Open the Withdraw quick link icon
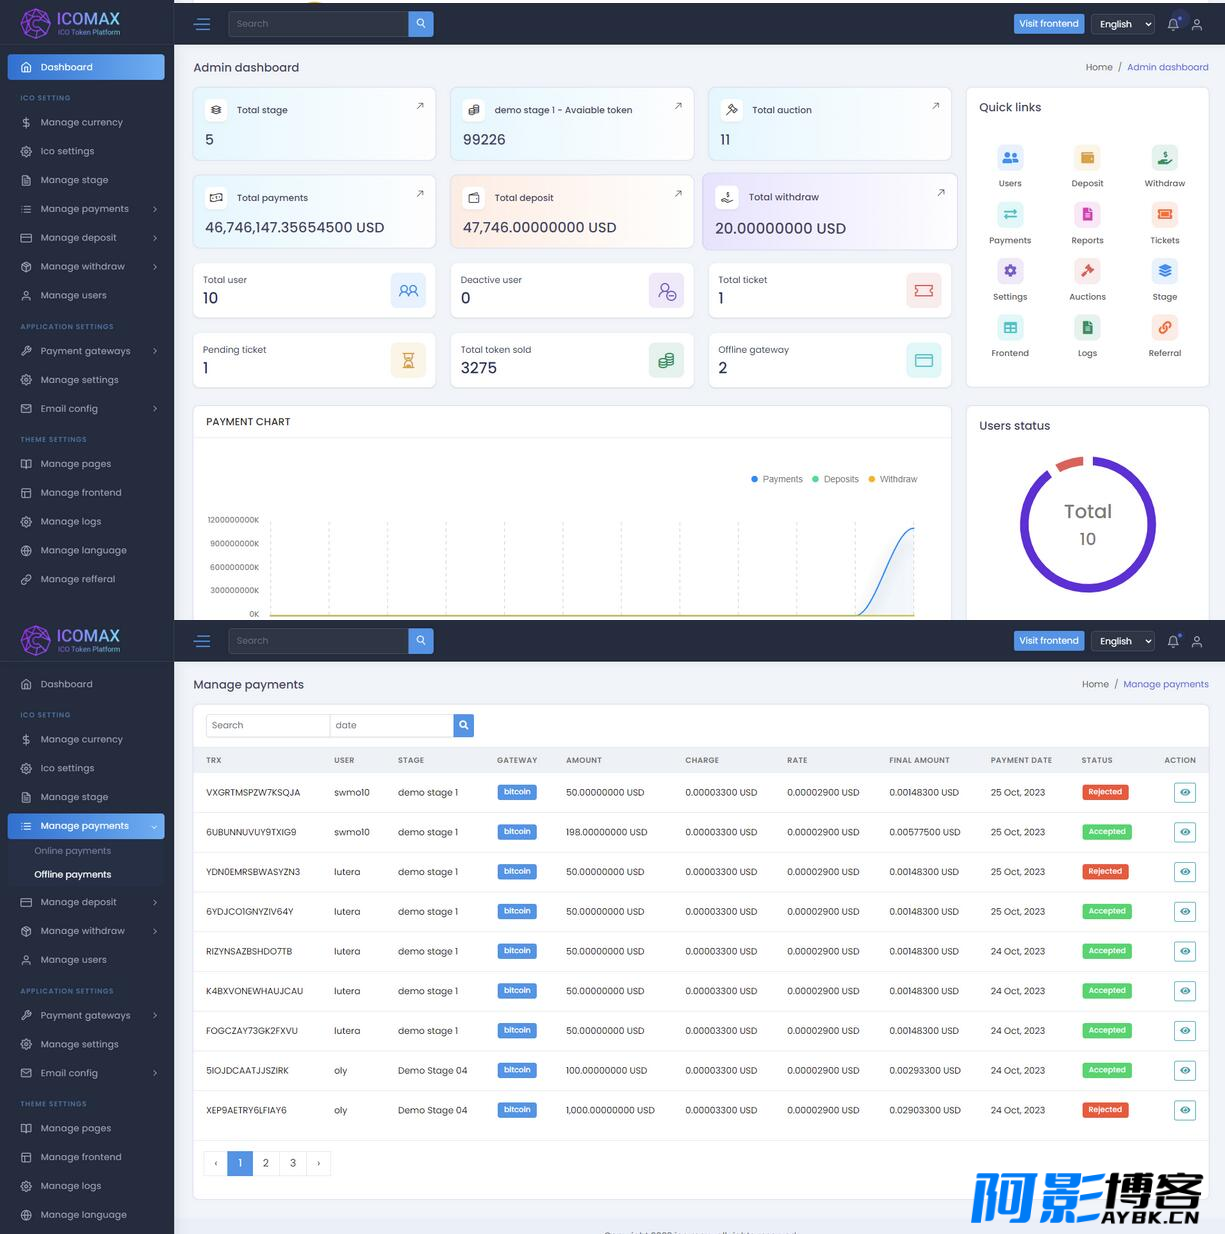The width and height of the screenshot is (1225, 1234). click(x=1165, y=158)
